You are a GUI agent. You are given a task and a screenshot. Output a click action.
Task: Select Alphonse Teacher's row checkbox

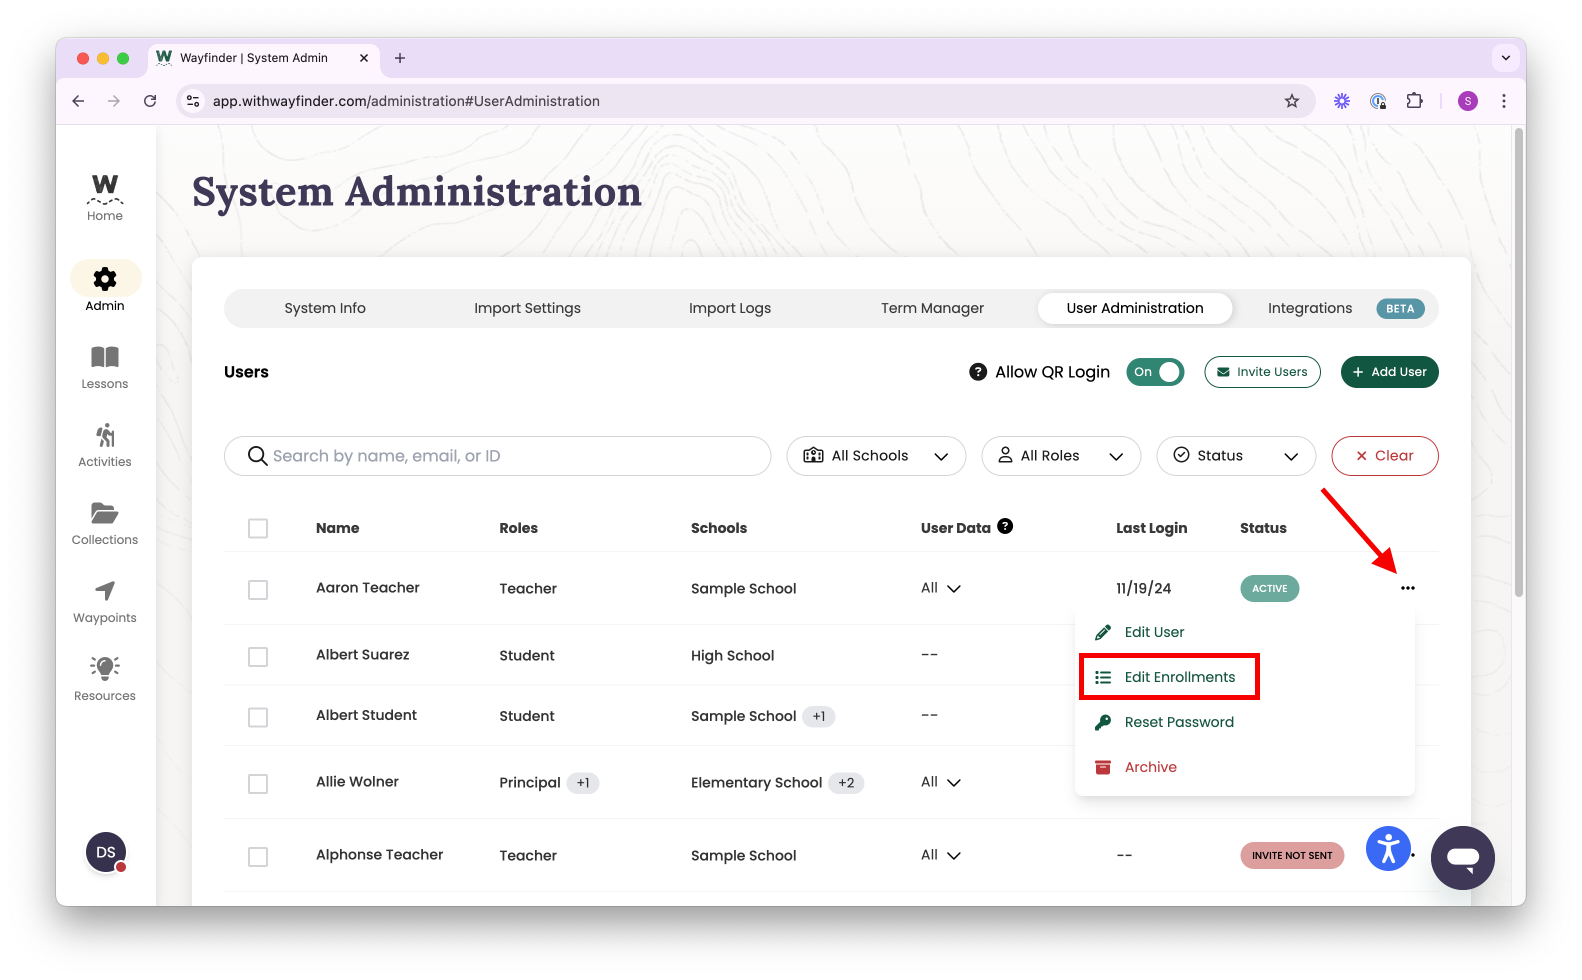pyautogui.click(x=258, y=857)
